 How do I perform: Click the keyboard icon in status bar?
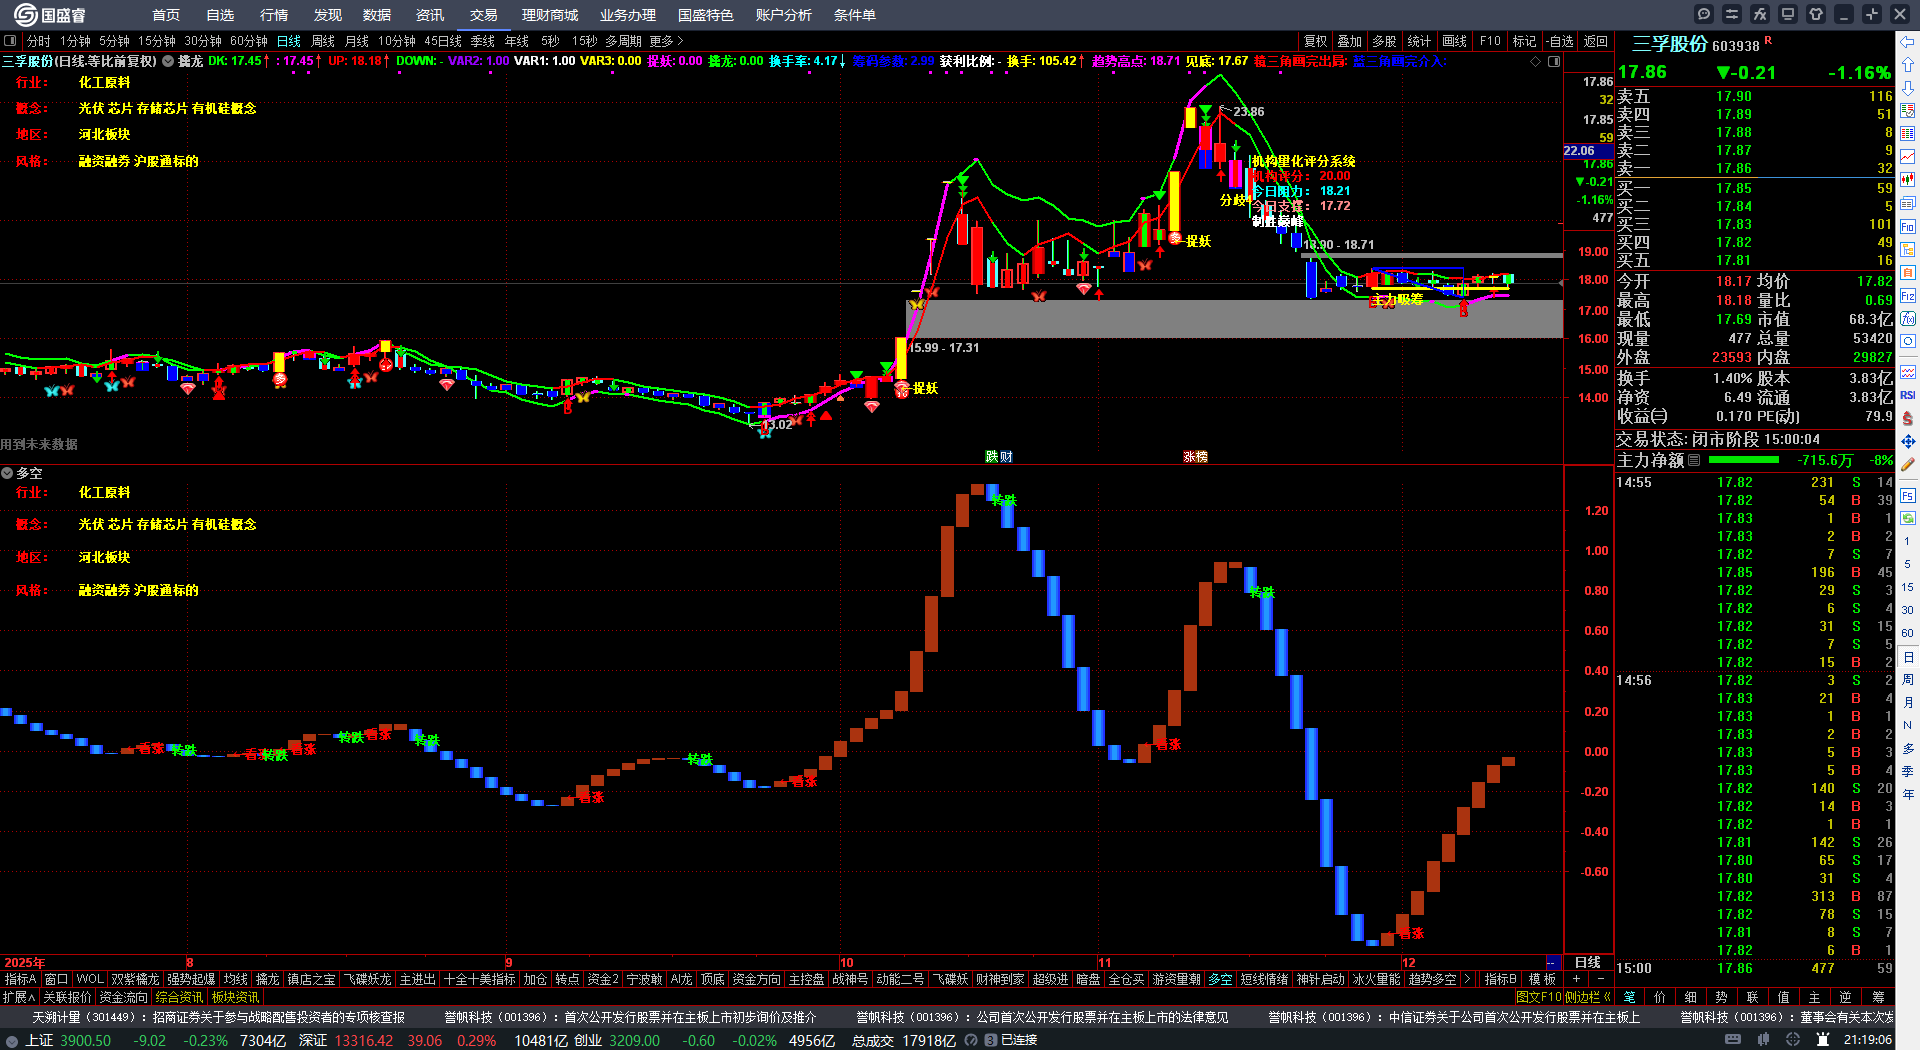1733,1040
